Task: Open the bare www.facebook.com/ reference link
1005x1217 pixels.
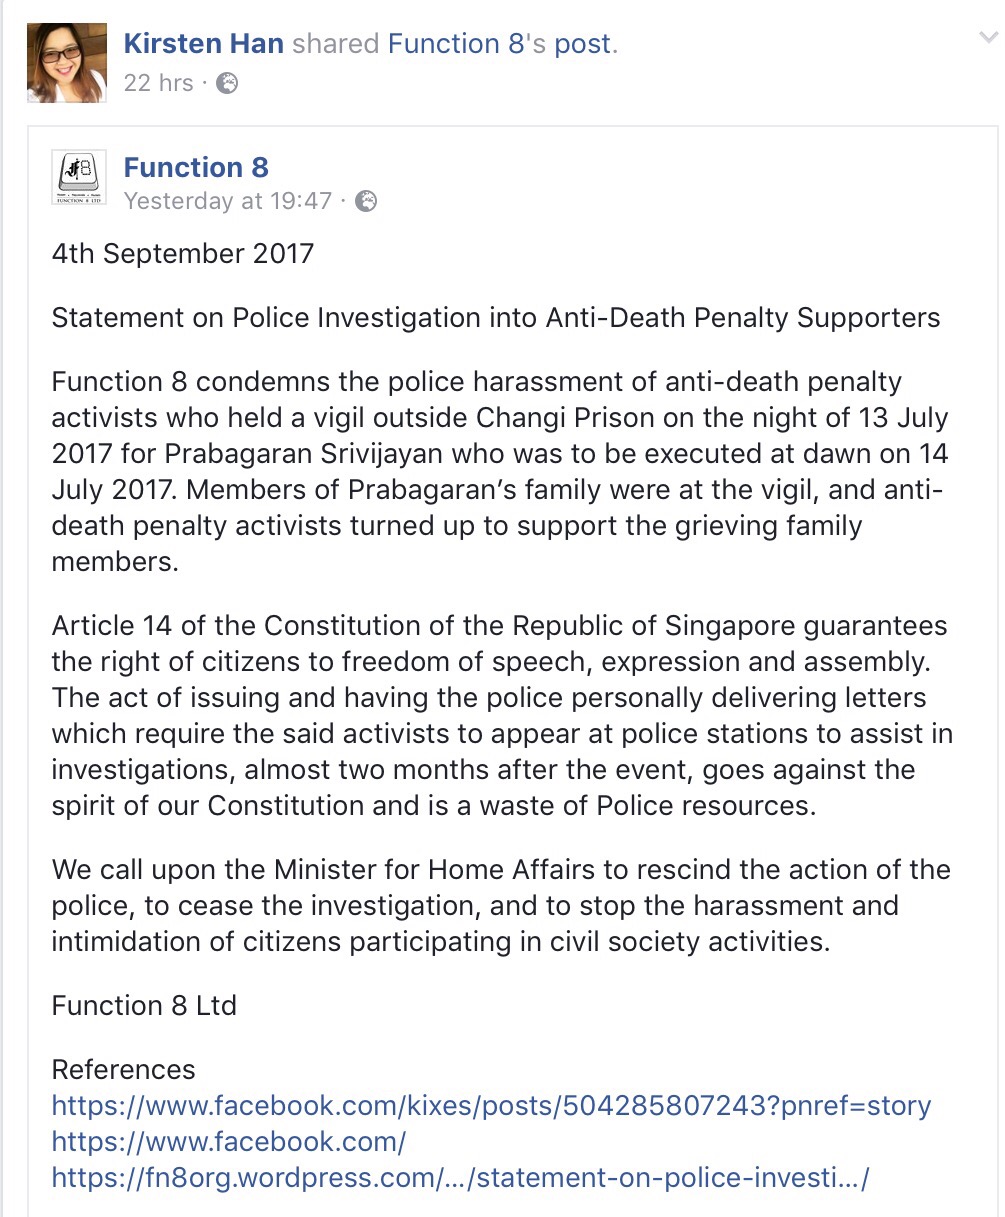Action: (228, 1142)
